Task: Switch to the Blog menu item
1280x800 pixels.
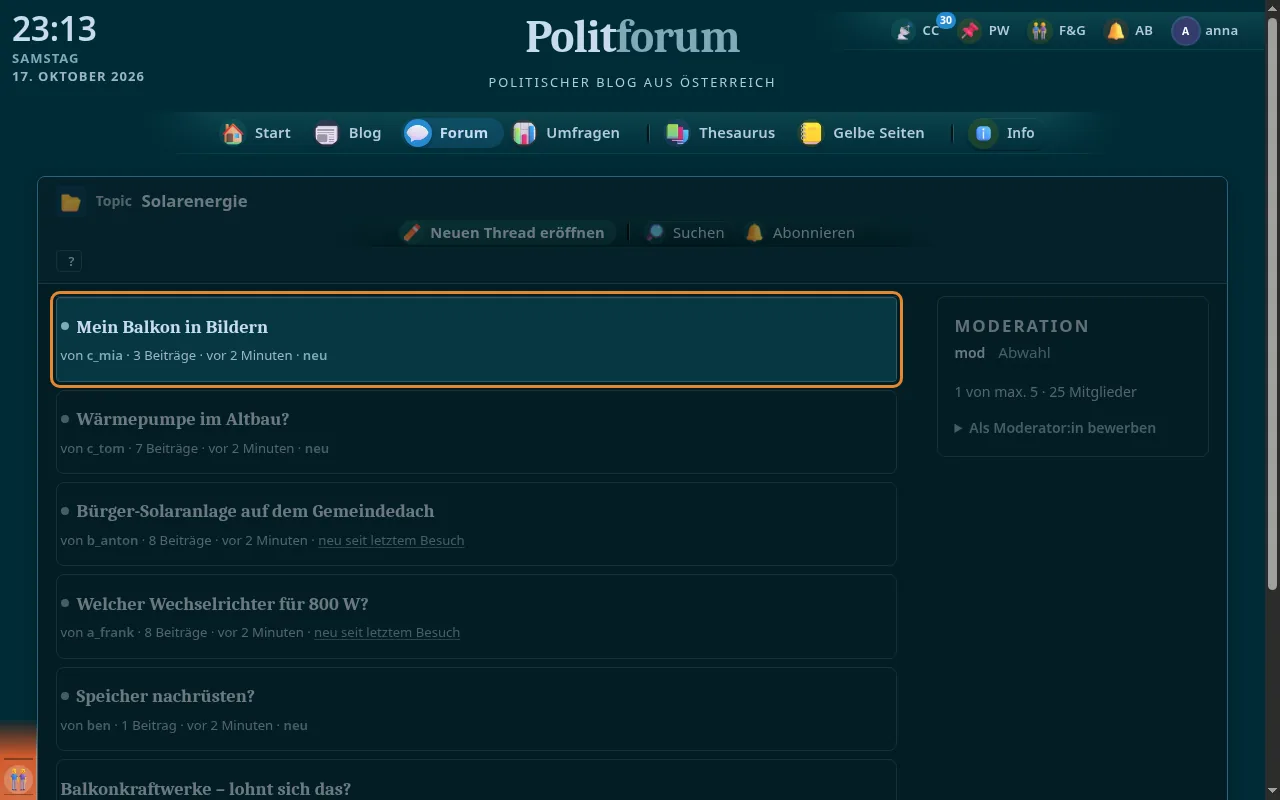Action: pyautogui.click(x=348, y=133)
